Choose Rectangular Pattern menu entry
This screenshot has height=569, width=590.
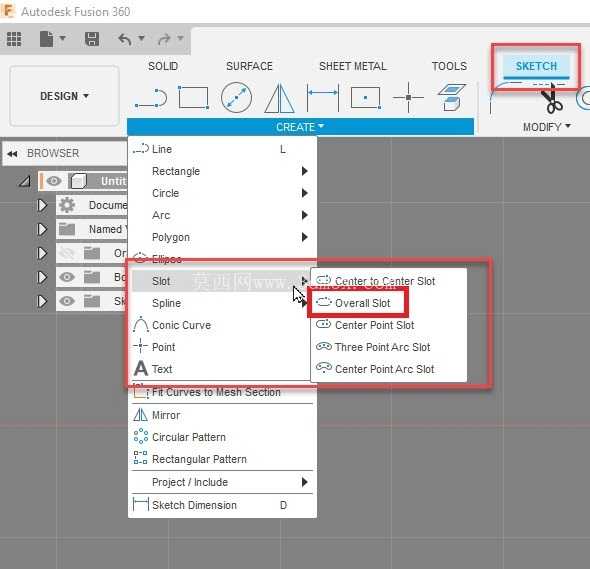(222, 459)
